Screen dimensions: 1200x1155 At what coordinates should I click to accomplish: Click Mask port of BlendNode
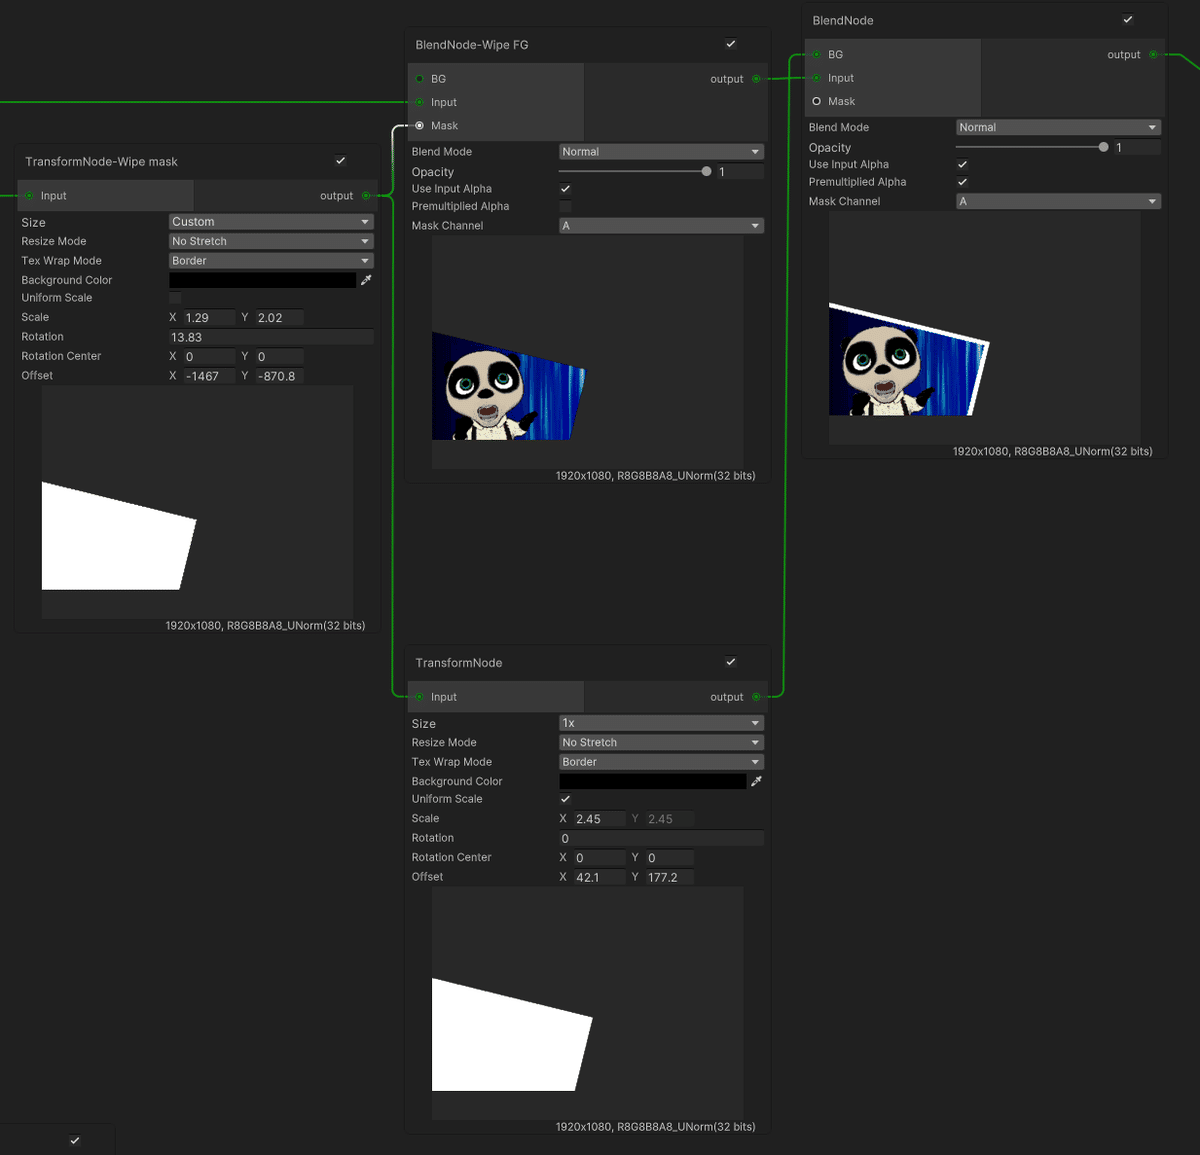(817, 101)
